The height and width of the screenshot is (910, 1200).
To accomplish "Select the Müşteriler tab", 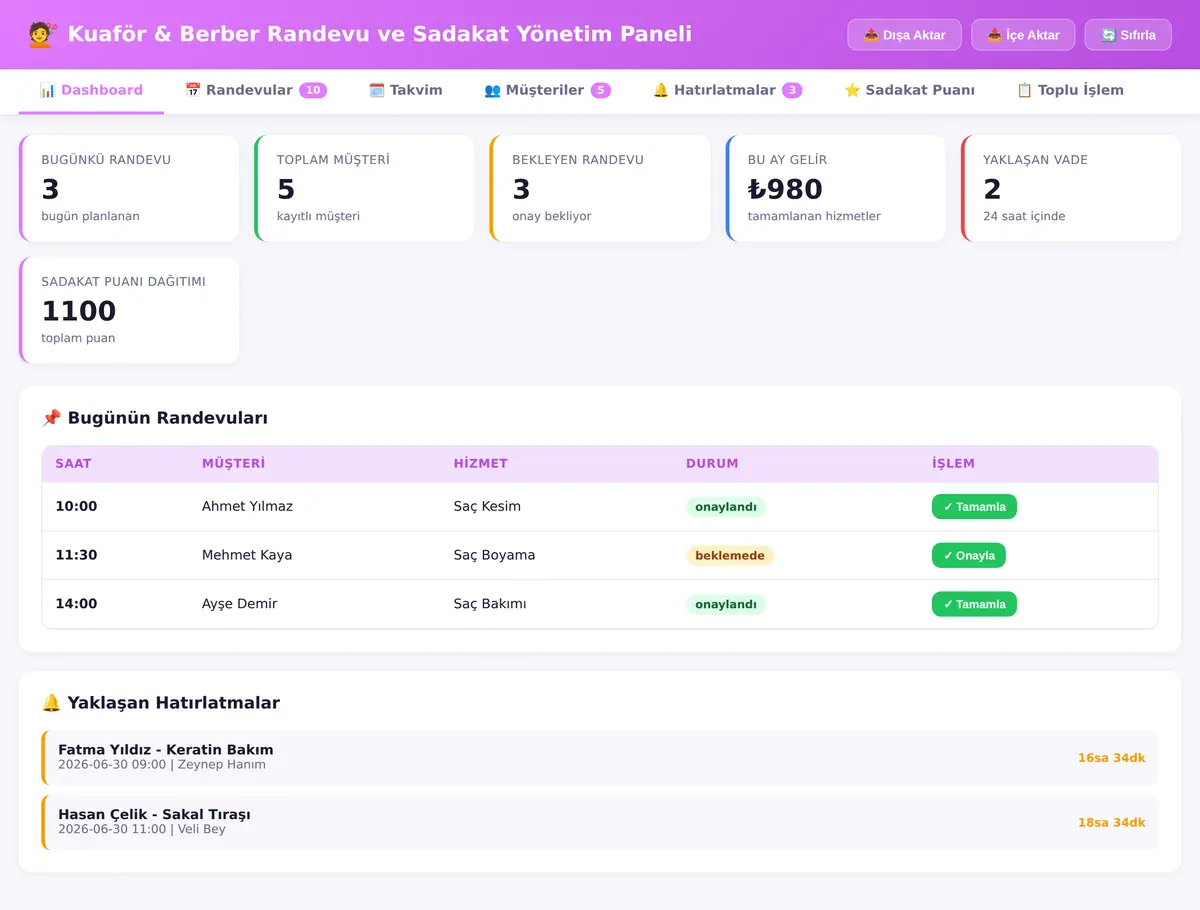I will [x=547, y=90].
